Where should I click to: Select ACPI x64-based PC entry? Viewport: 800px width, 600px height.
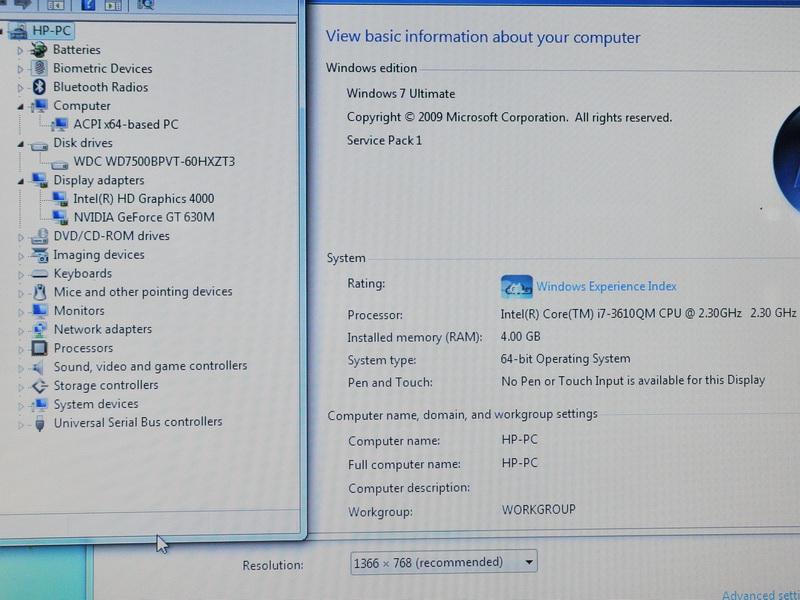[126, 124]
